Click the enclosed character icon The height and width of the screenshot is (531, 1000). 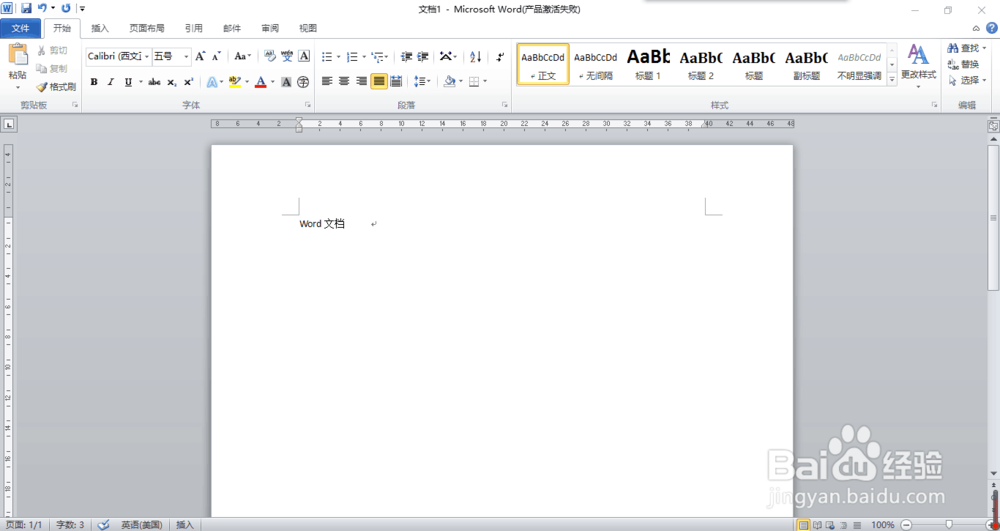(x=303, y=82)
